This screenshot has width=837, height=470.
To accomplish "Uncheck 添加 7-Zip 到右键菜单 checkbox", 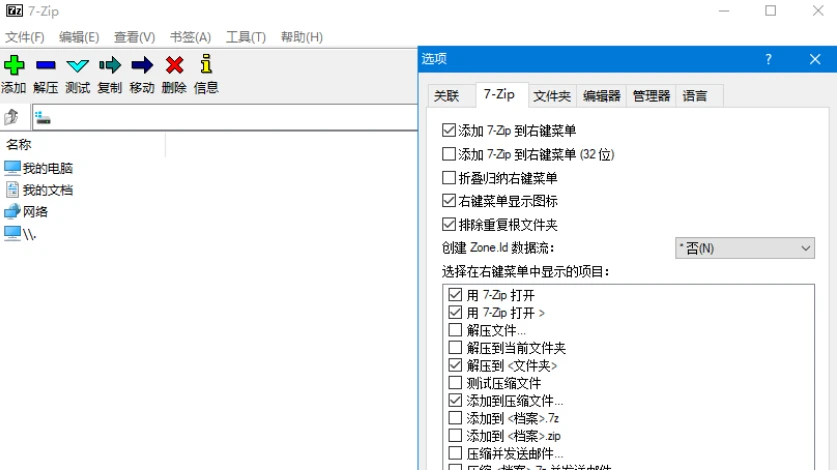I will coord(449,130).
